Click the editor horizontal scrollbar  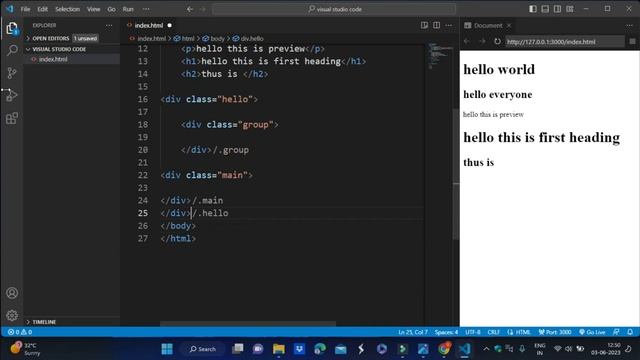[248, 324]
